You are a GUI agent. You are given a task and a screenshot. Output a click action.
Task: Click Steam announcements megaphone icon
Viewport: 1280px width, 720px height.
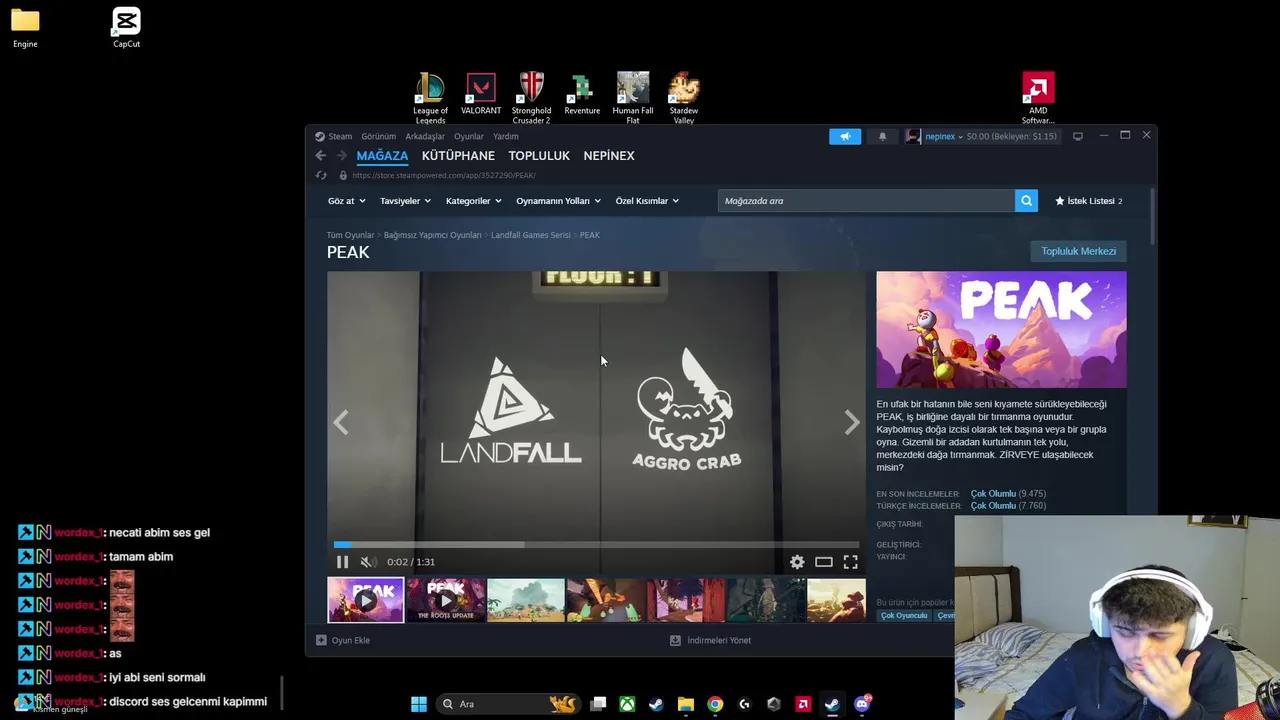pyautogui.click(x=845, y=136)
